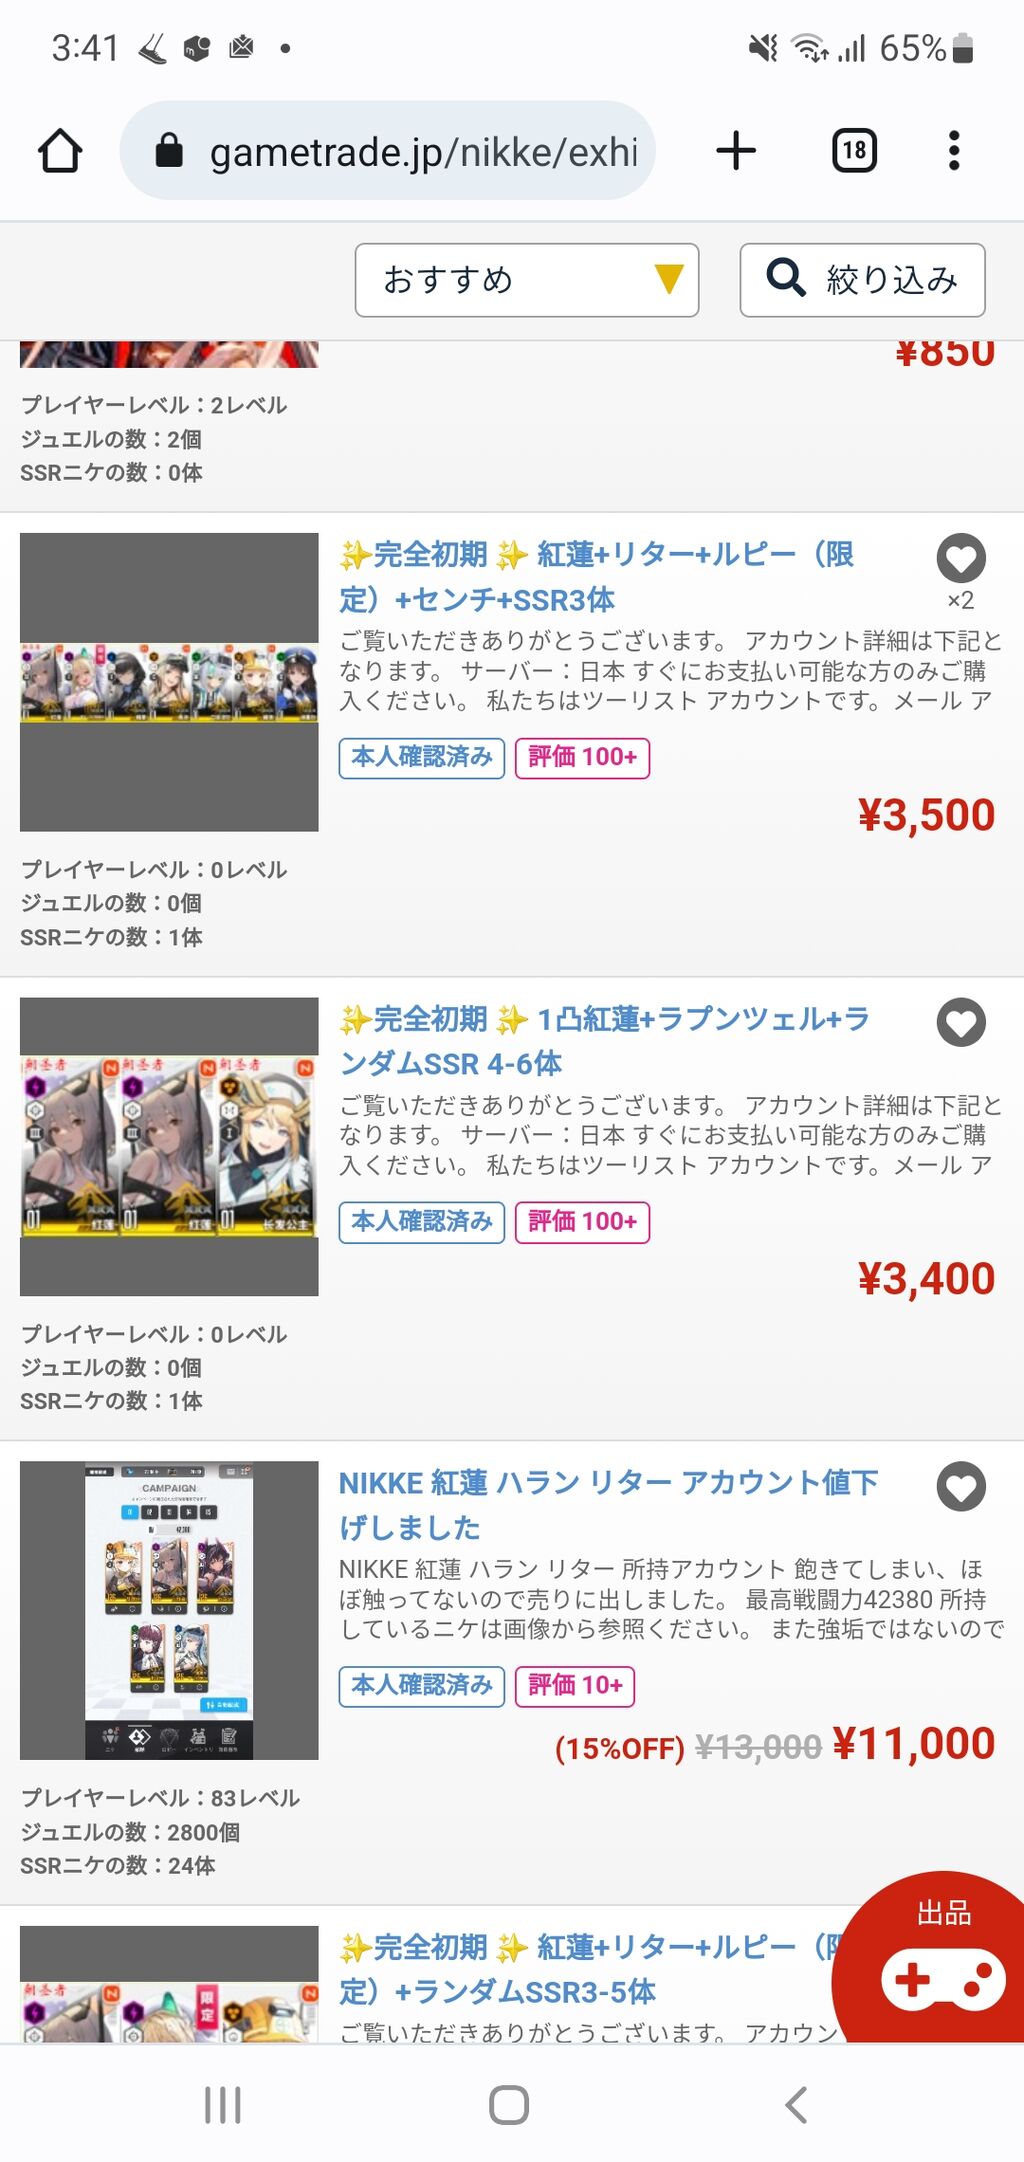The height and width of the screenshot is (2162, 1024).
Task: Click 本人確認済み badge on ¥11,000 listing
Action: pos(421,1686)
